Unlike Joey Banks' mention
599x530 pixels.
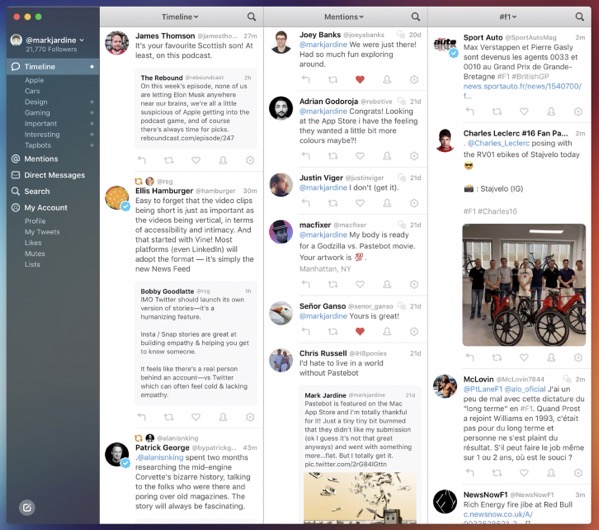tap(360, 79)
